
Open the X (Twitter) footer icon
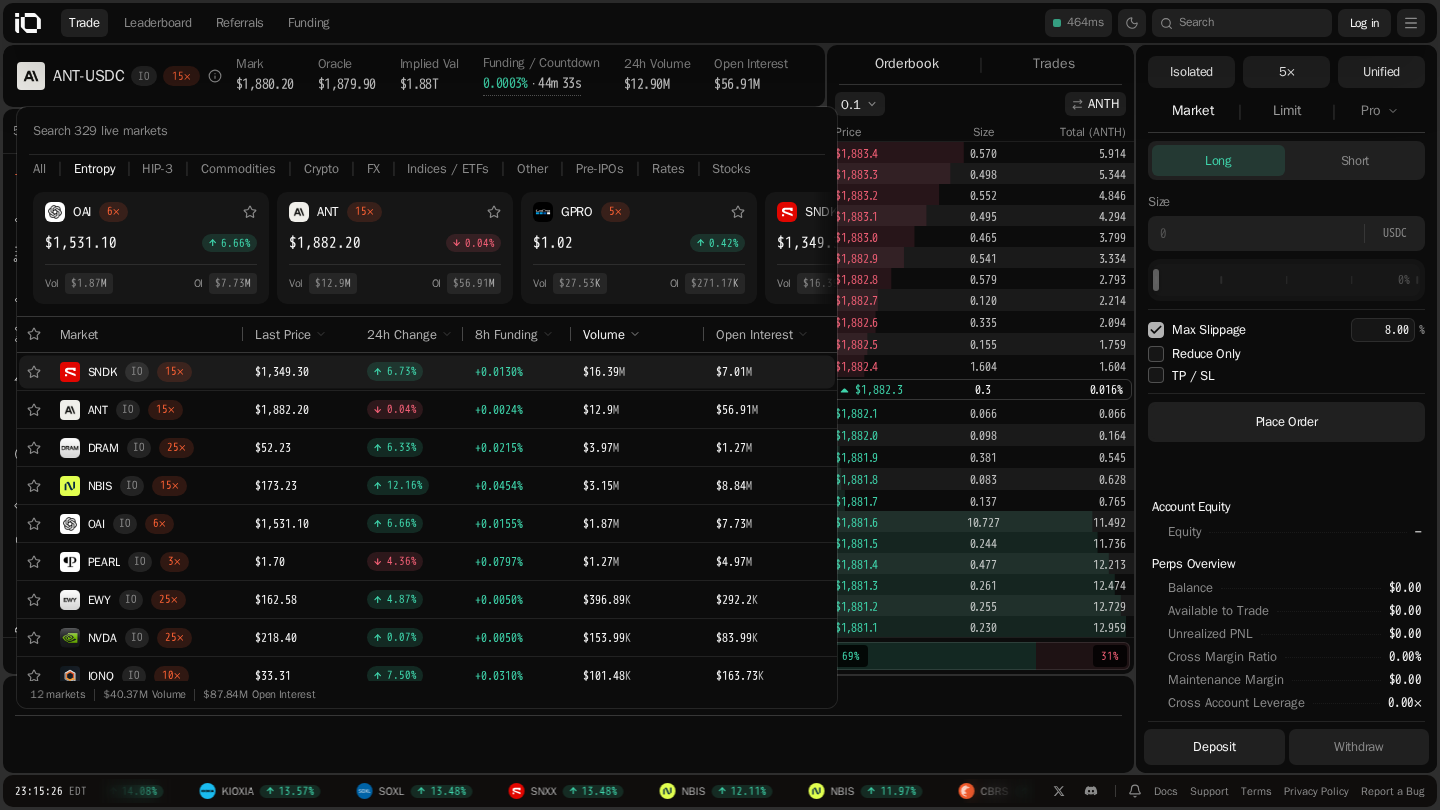pos(1059,791)
